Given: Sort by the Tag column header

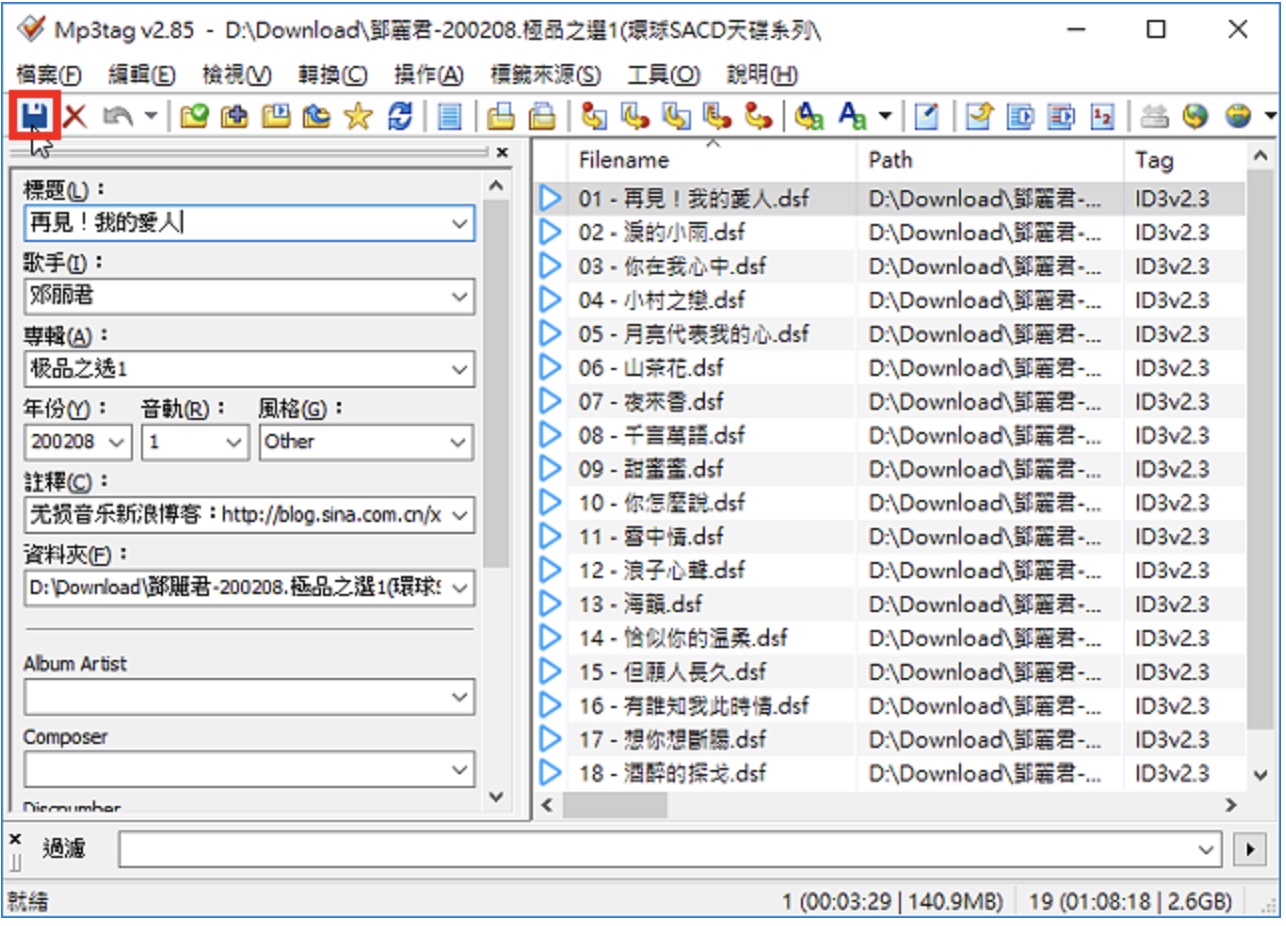Looking at the screenshot, I should coord(1184,160).
